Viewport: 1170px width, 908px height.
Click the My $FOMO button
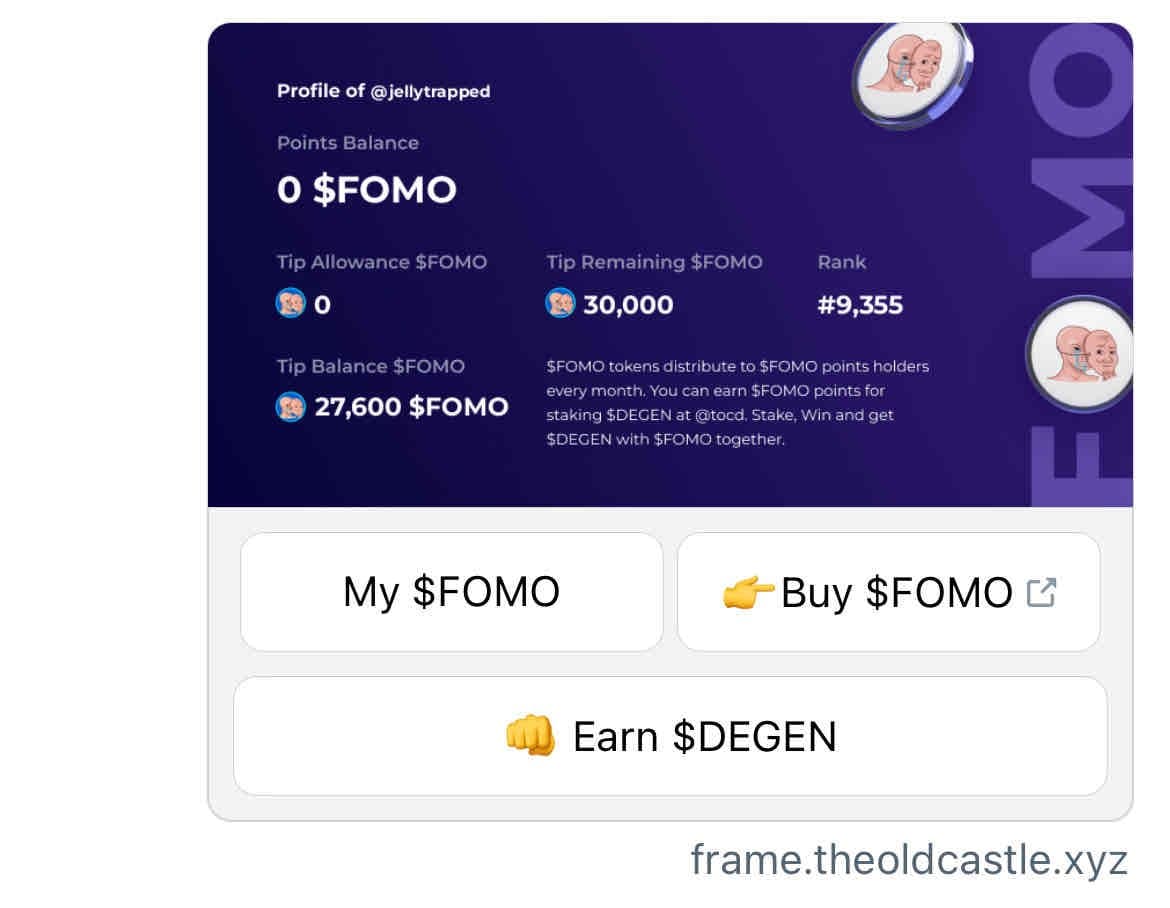[451, 592]
